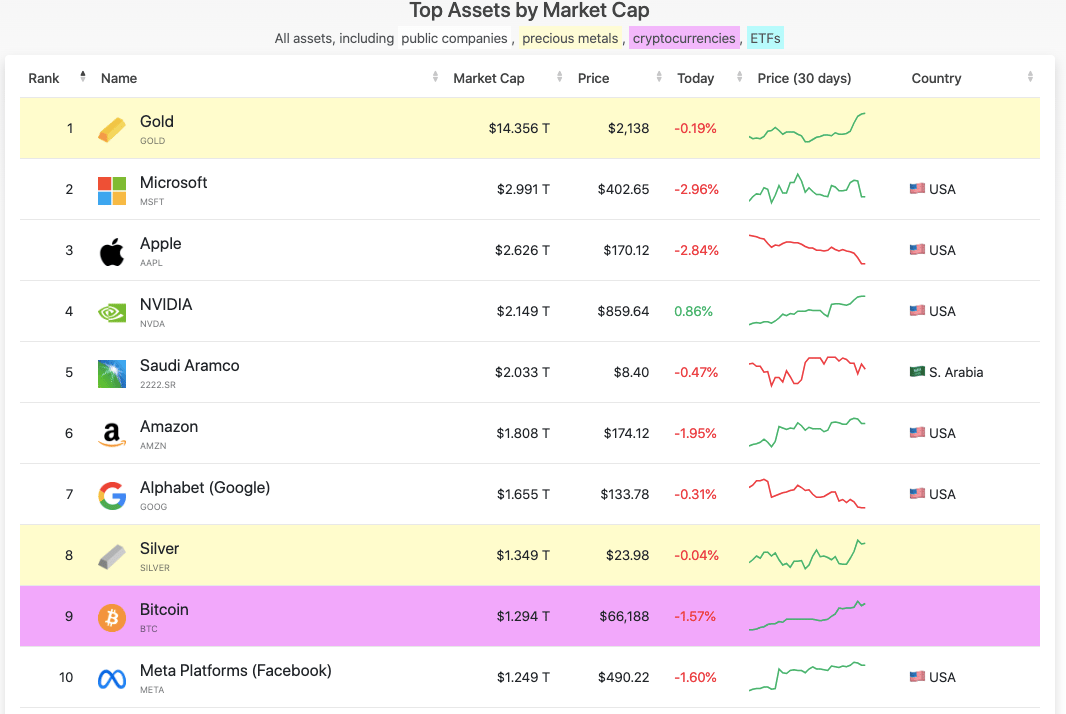Viewport: 1066px width, 714px height.
Task: Click Apple's price $170.12
Action: pos(626,250)
